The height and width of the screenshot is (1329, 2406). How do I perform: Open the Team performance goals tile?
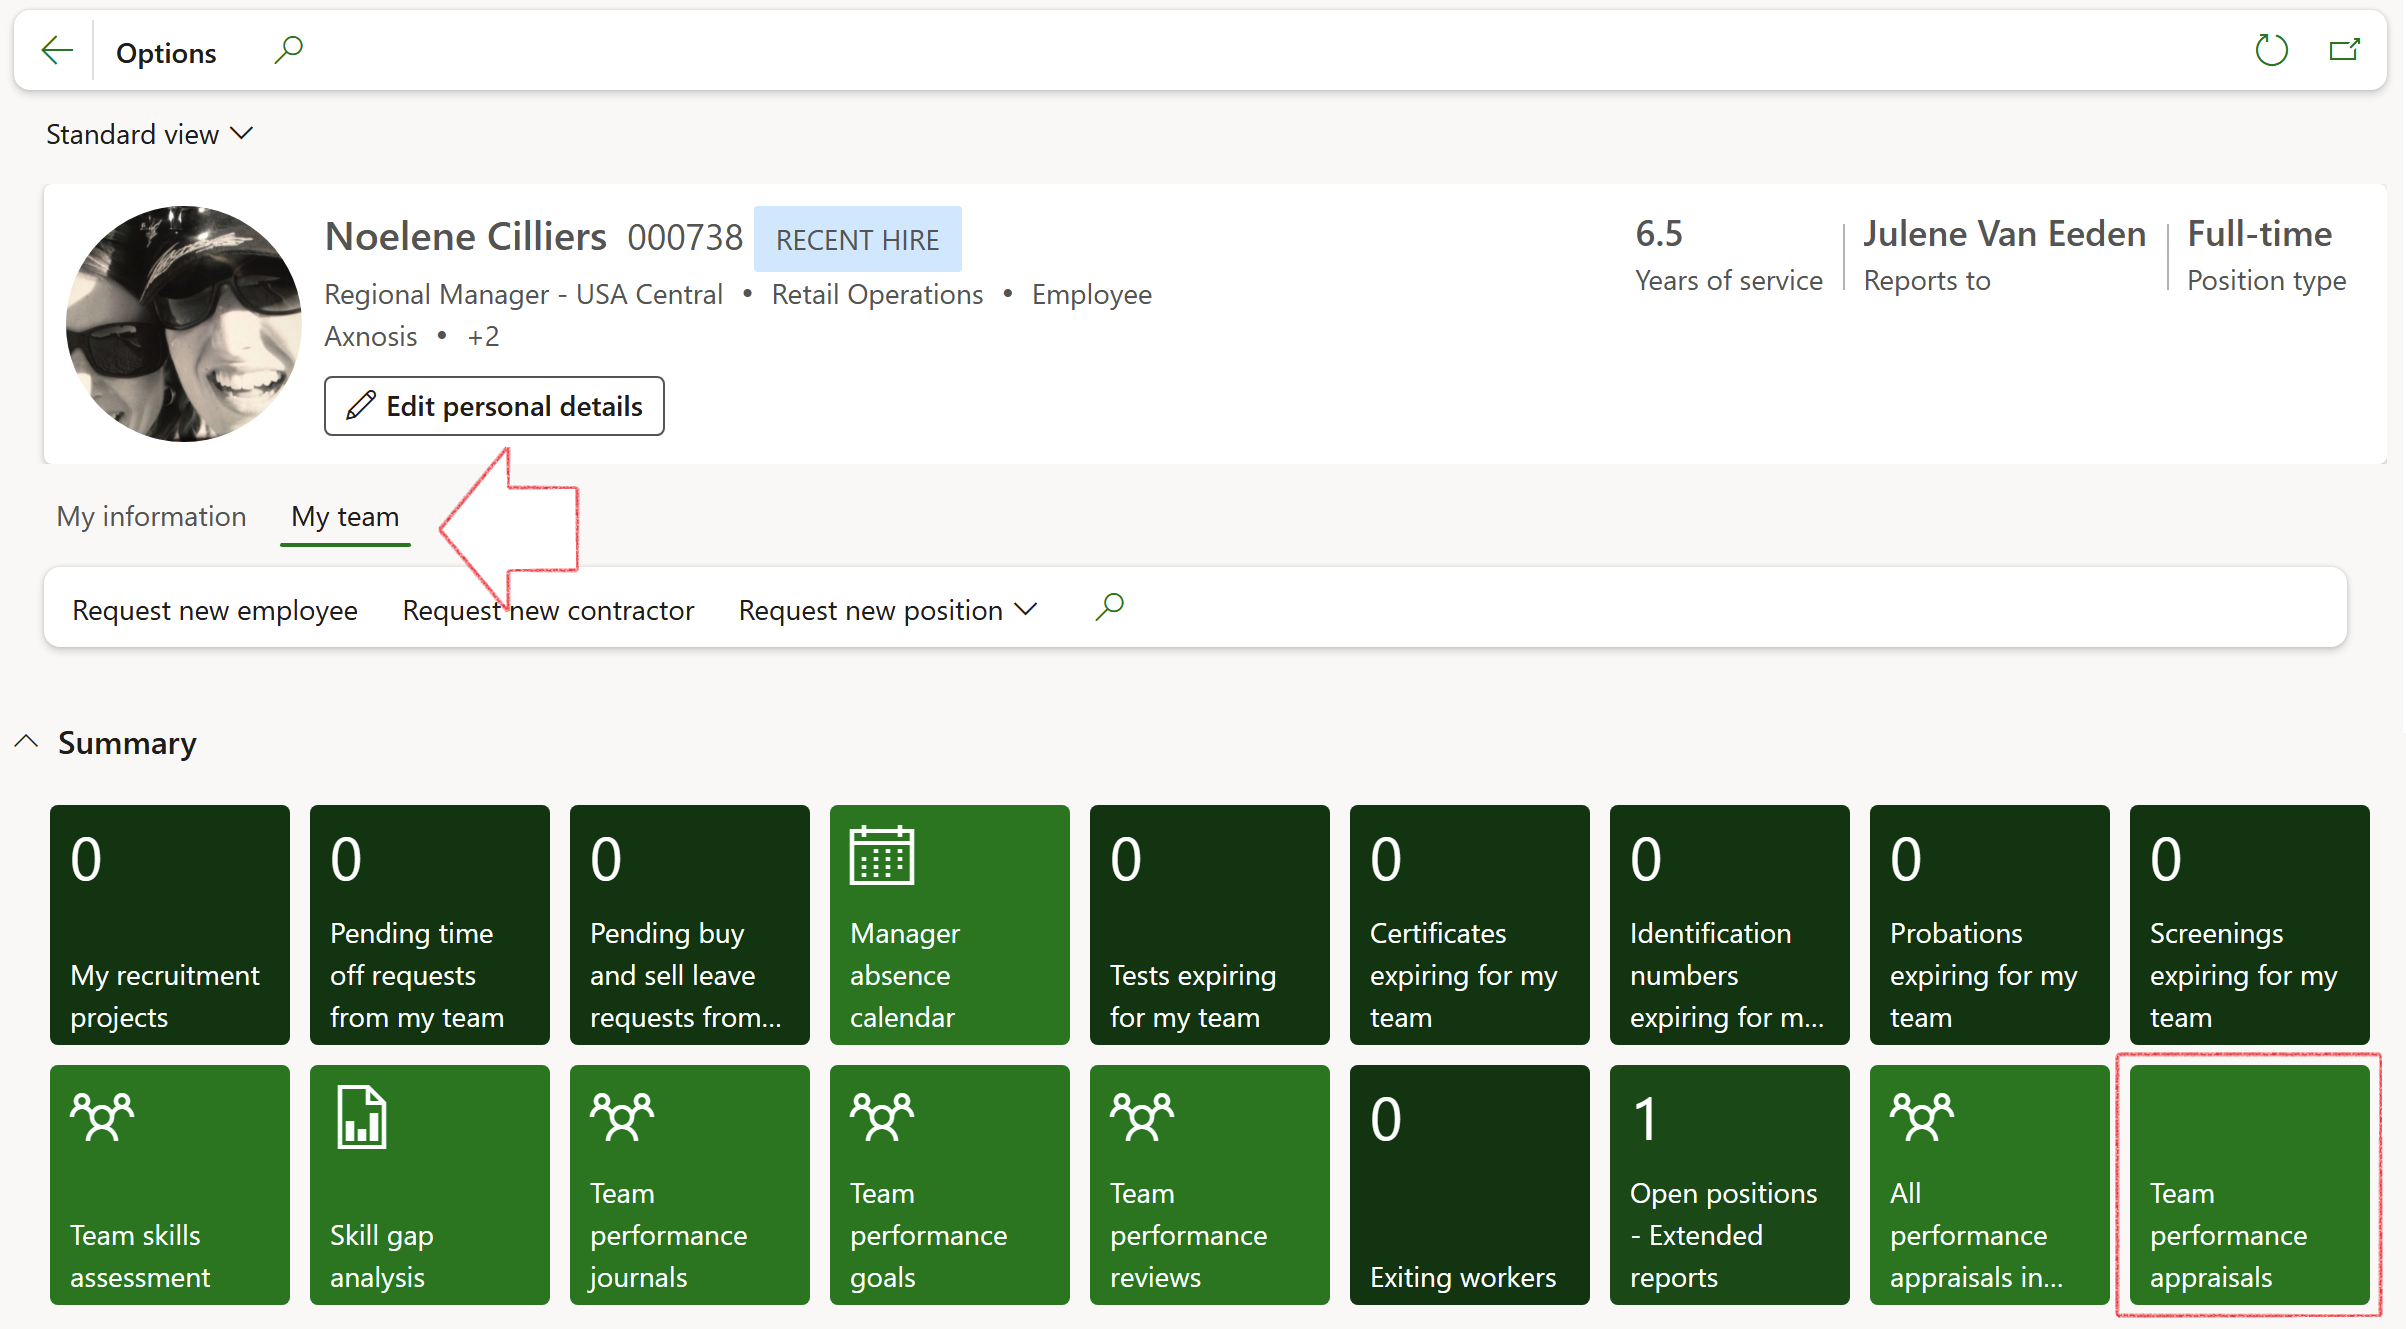click(949, 1184)
